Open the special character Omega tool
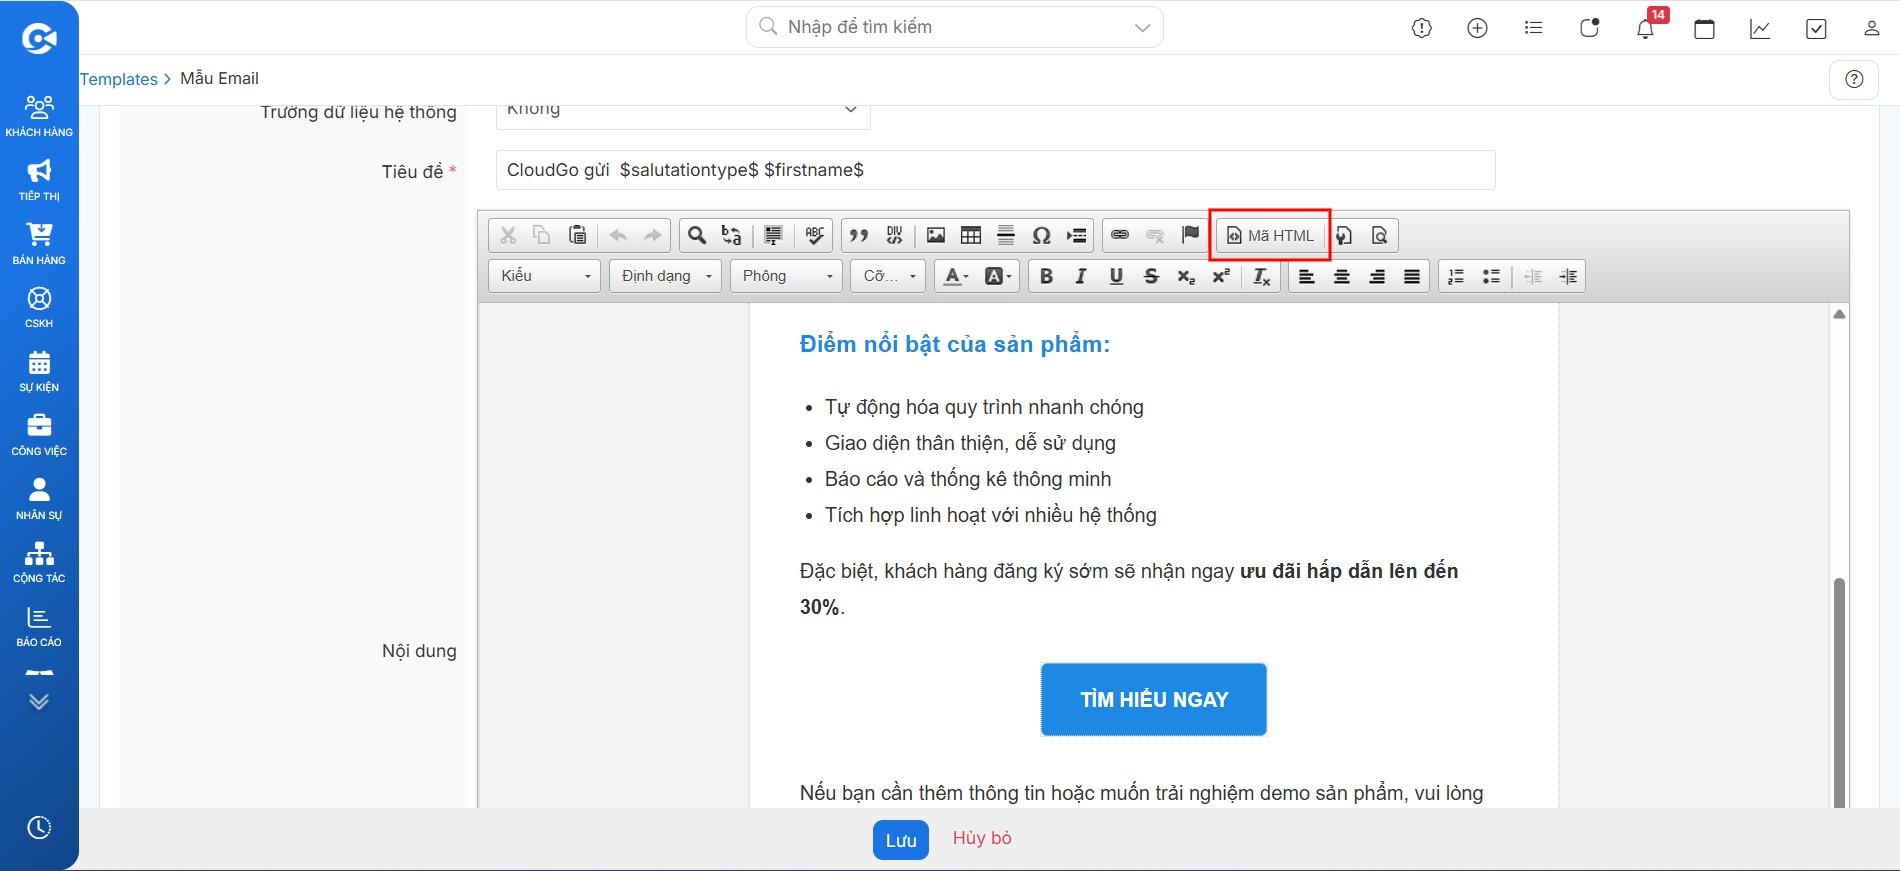This screenshot has width=1900, height=871. [1041, 235]
